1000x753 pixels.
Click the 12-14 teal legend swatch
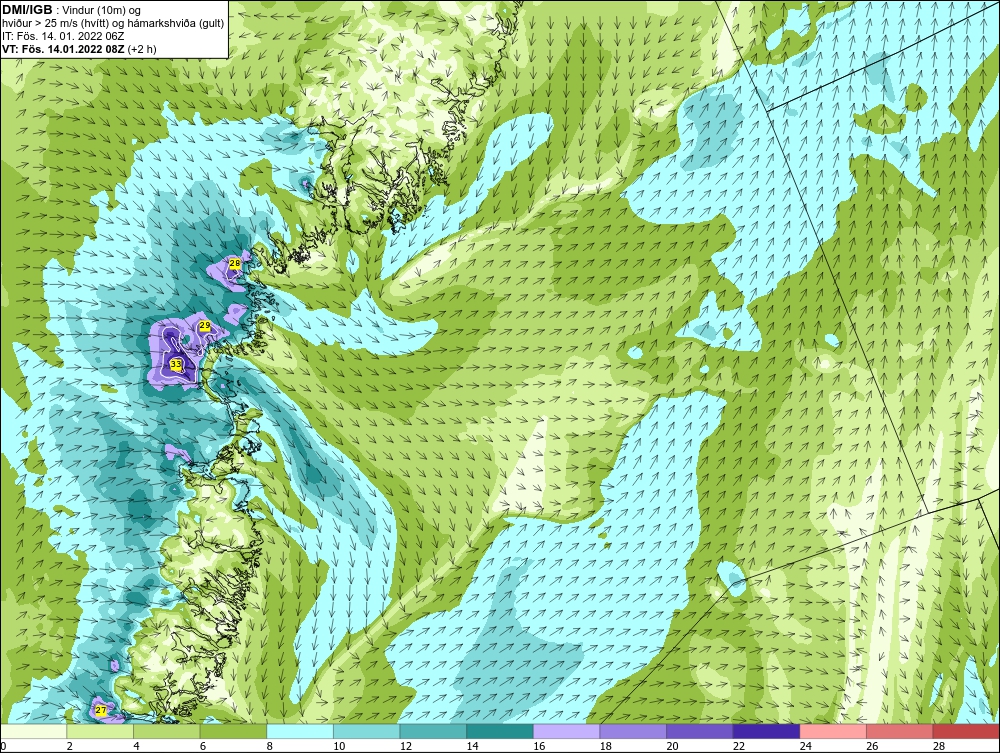(x=433, y=731)
